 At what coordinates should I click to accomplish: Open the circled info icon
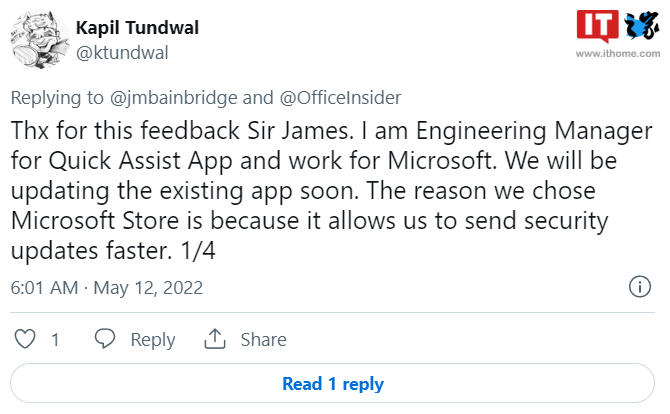tap(640, 288)
